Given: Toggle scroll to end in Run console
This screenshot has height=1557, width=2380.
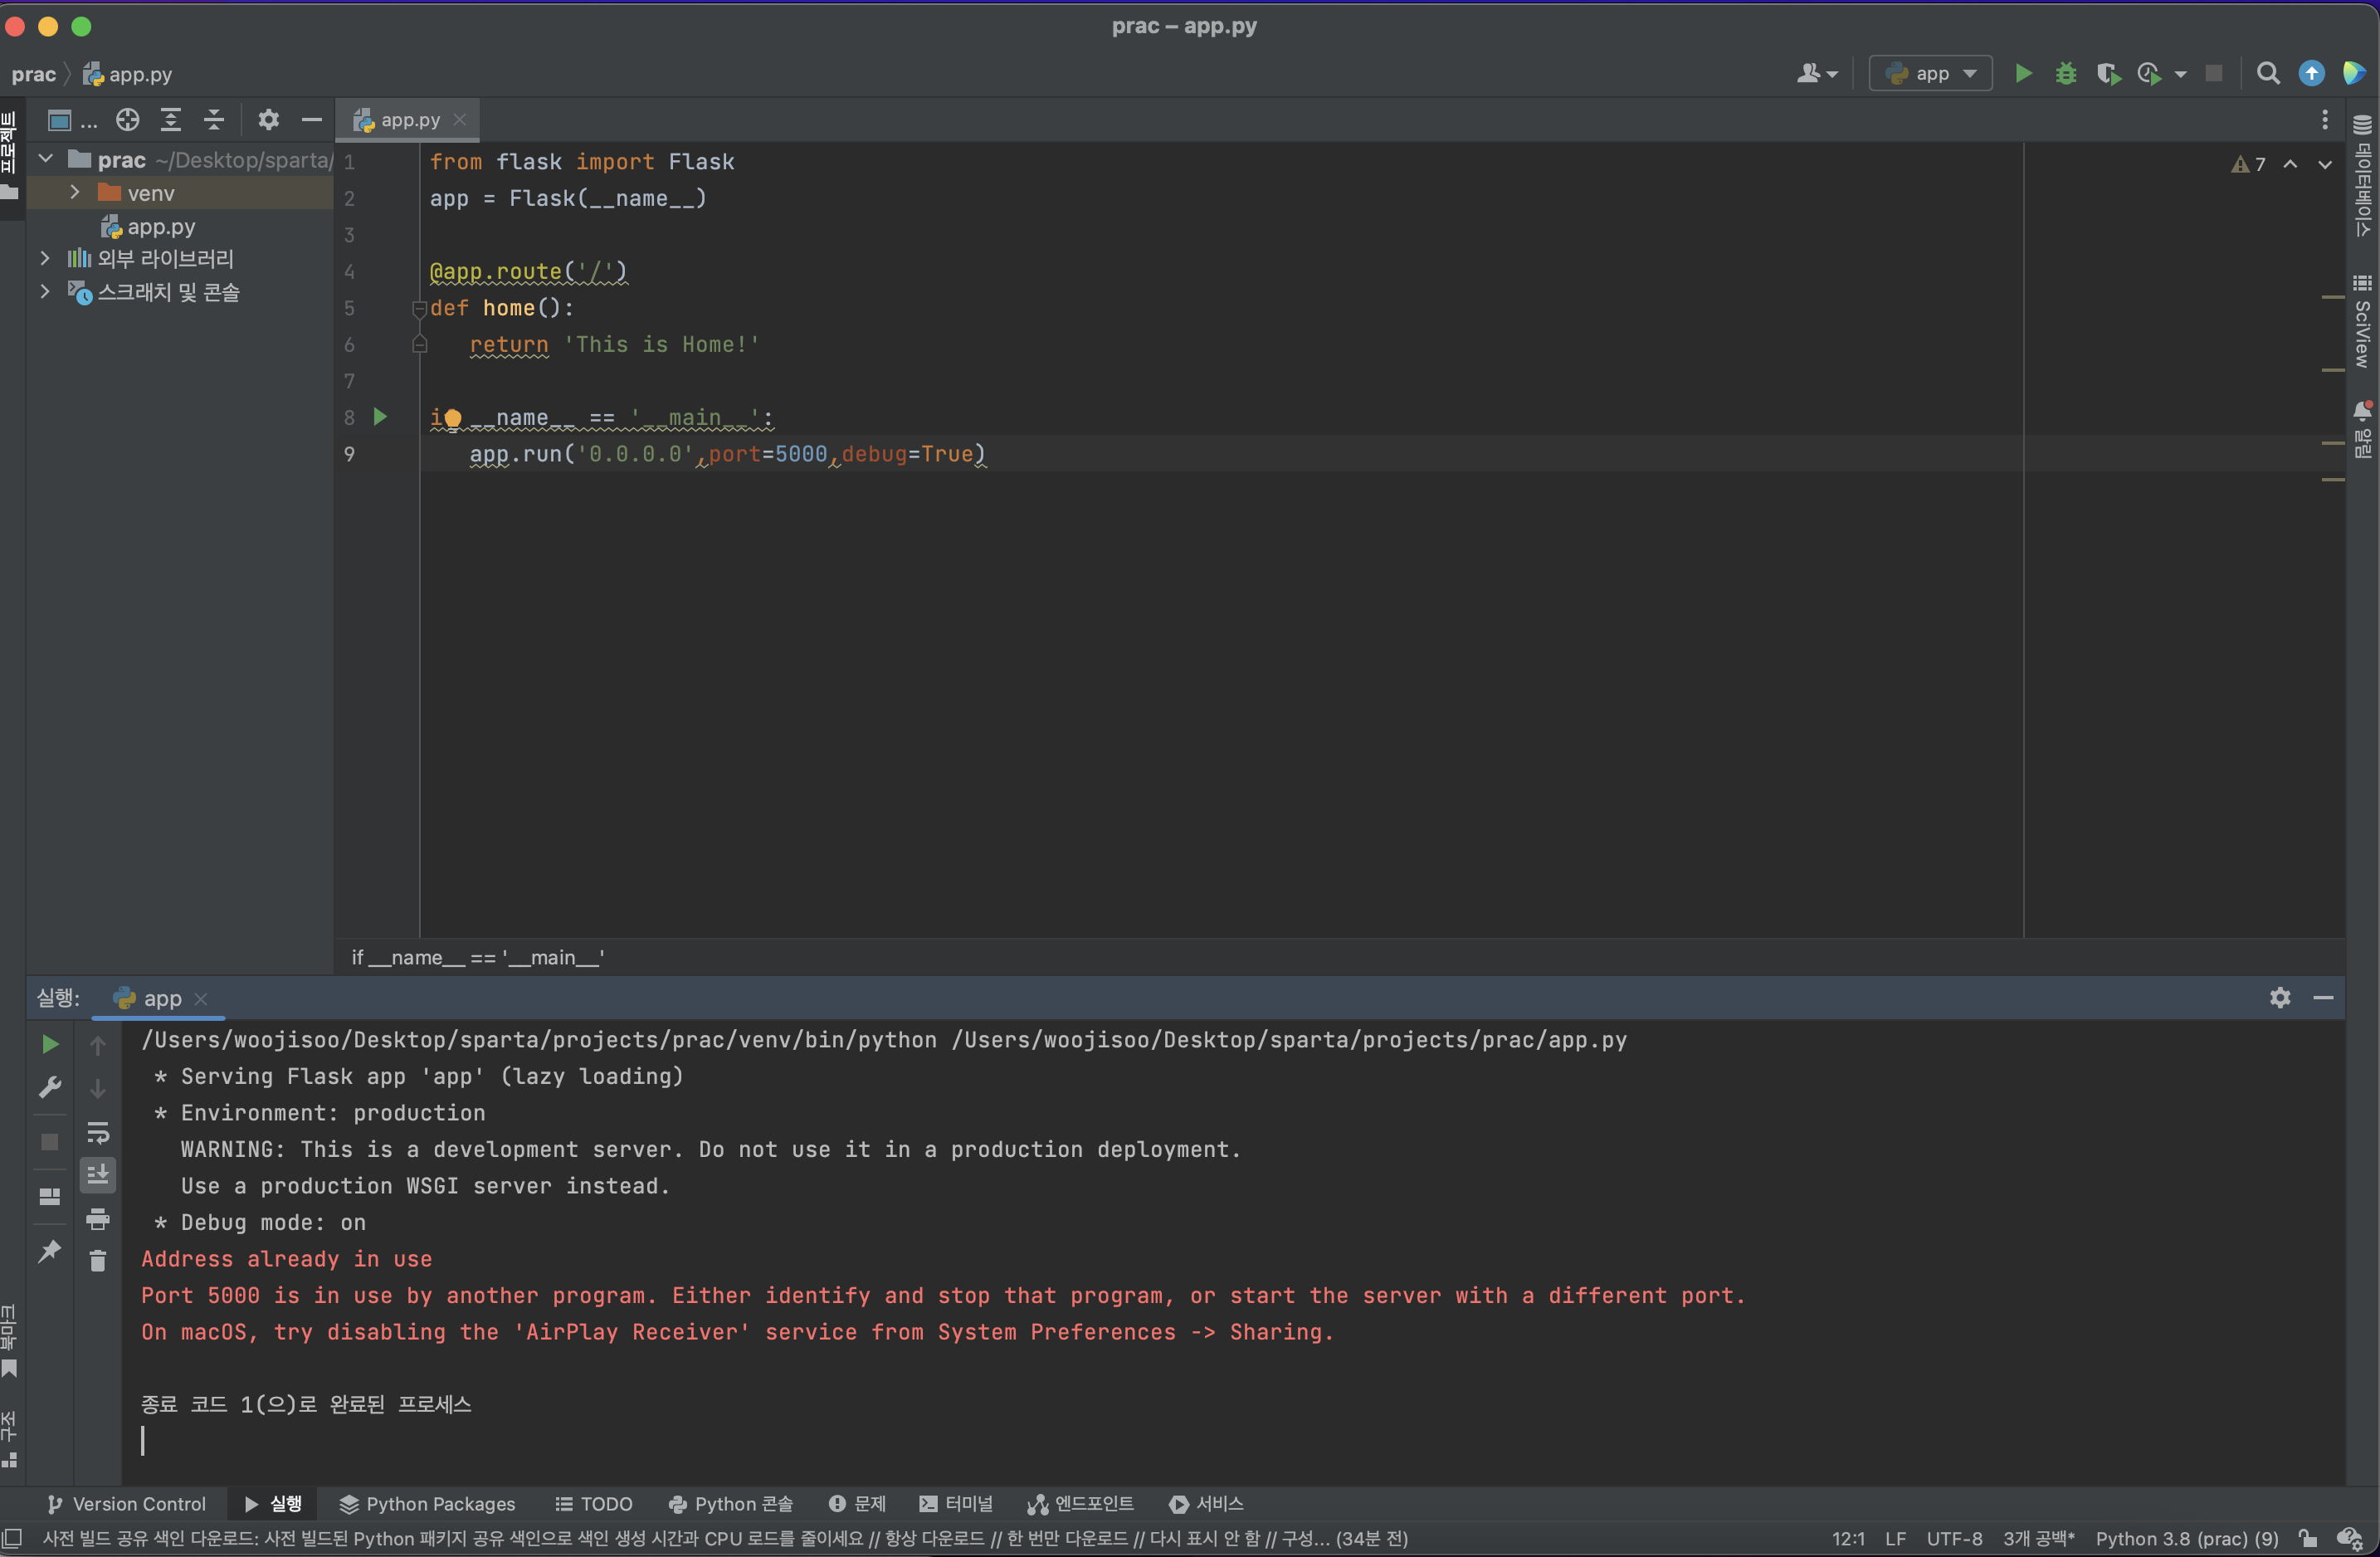Looking at the screenshot, I should (98, 1175).
